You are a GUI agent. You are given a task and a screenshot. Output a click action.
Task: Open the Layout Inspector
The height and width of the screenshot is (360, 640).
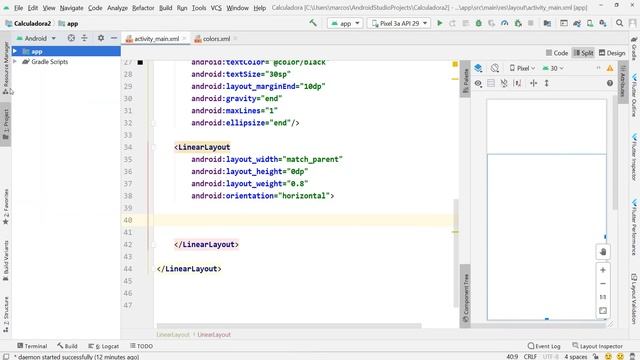pyautogui.click(x=597, y=346)
